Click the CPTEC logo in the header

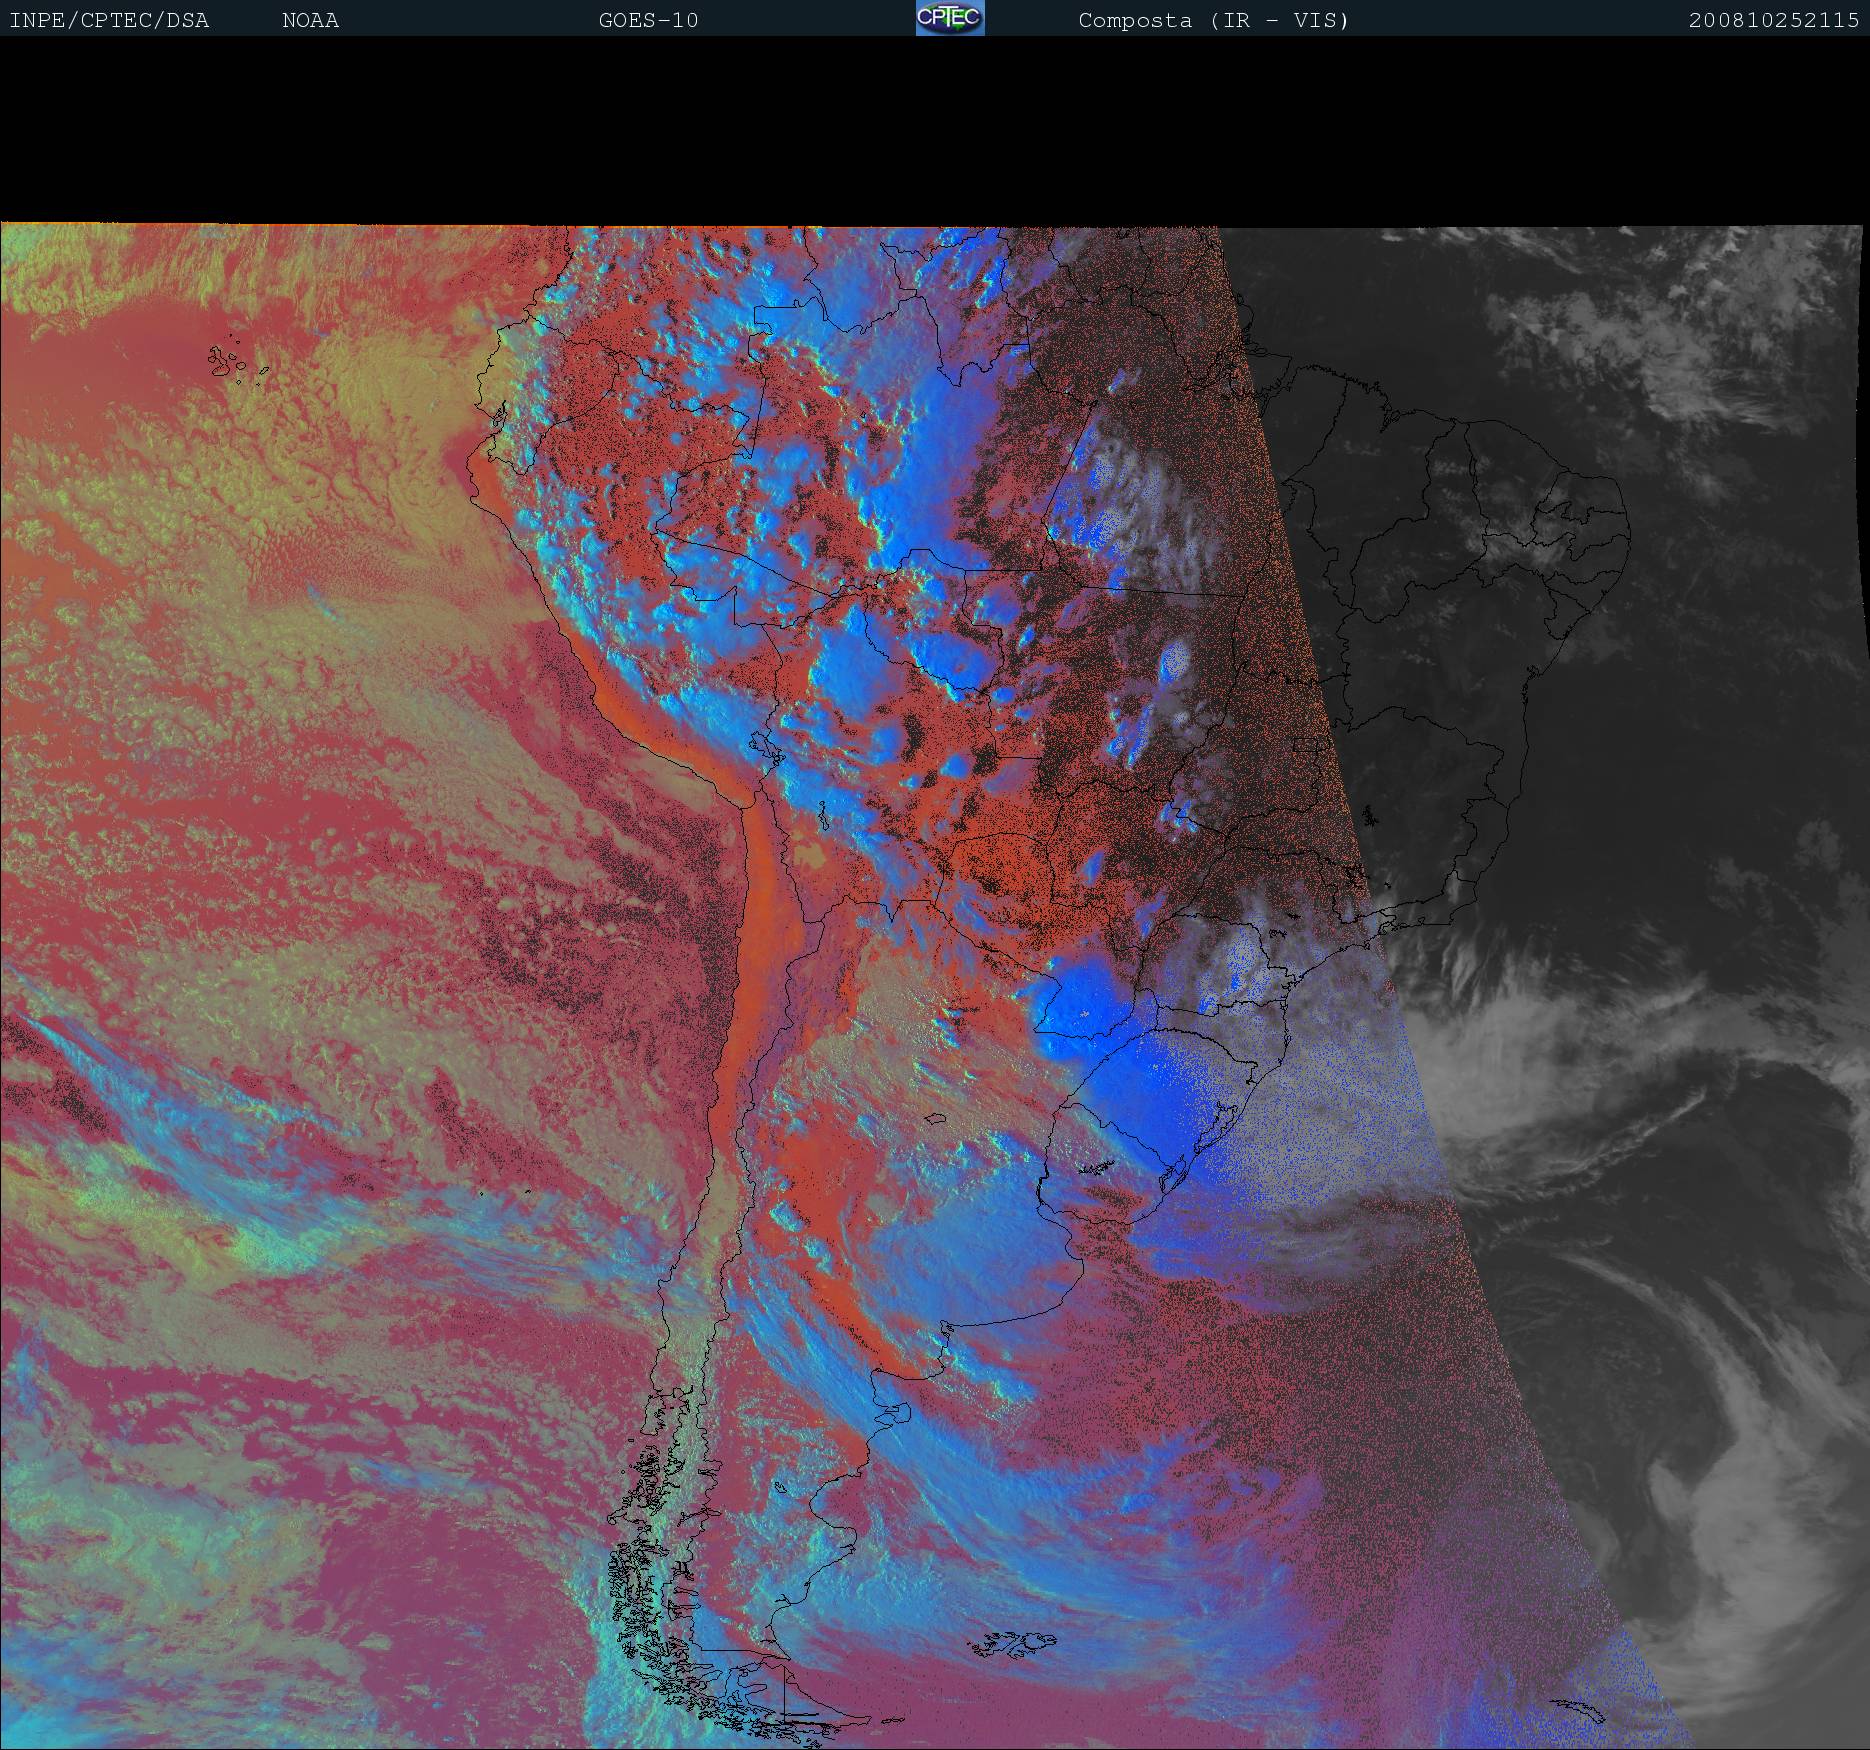coord(950,18)
